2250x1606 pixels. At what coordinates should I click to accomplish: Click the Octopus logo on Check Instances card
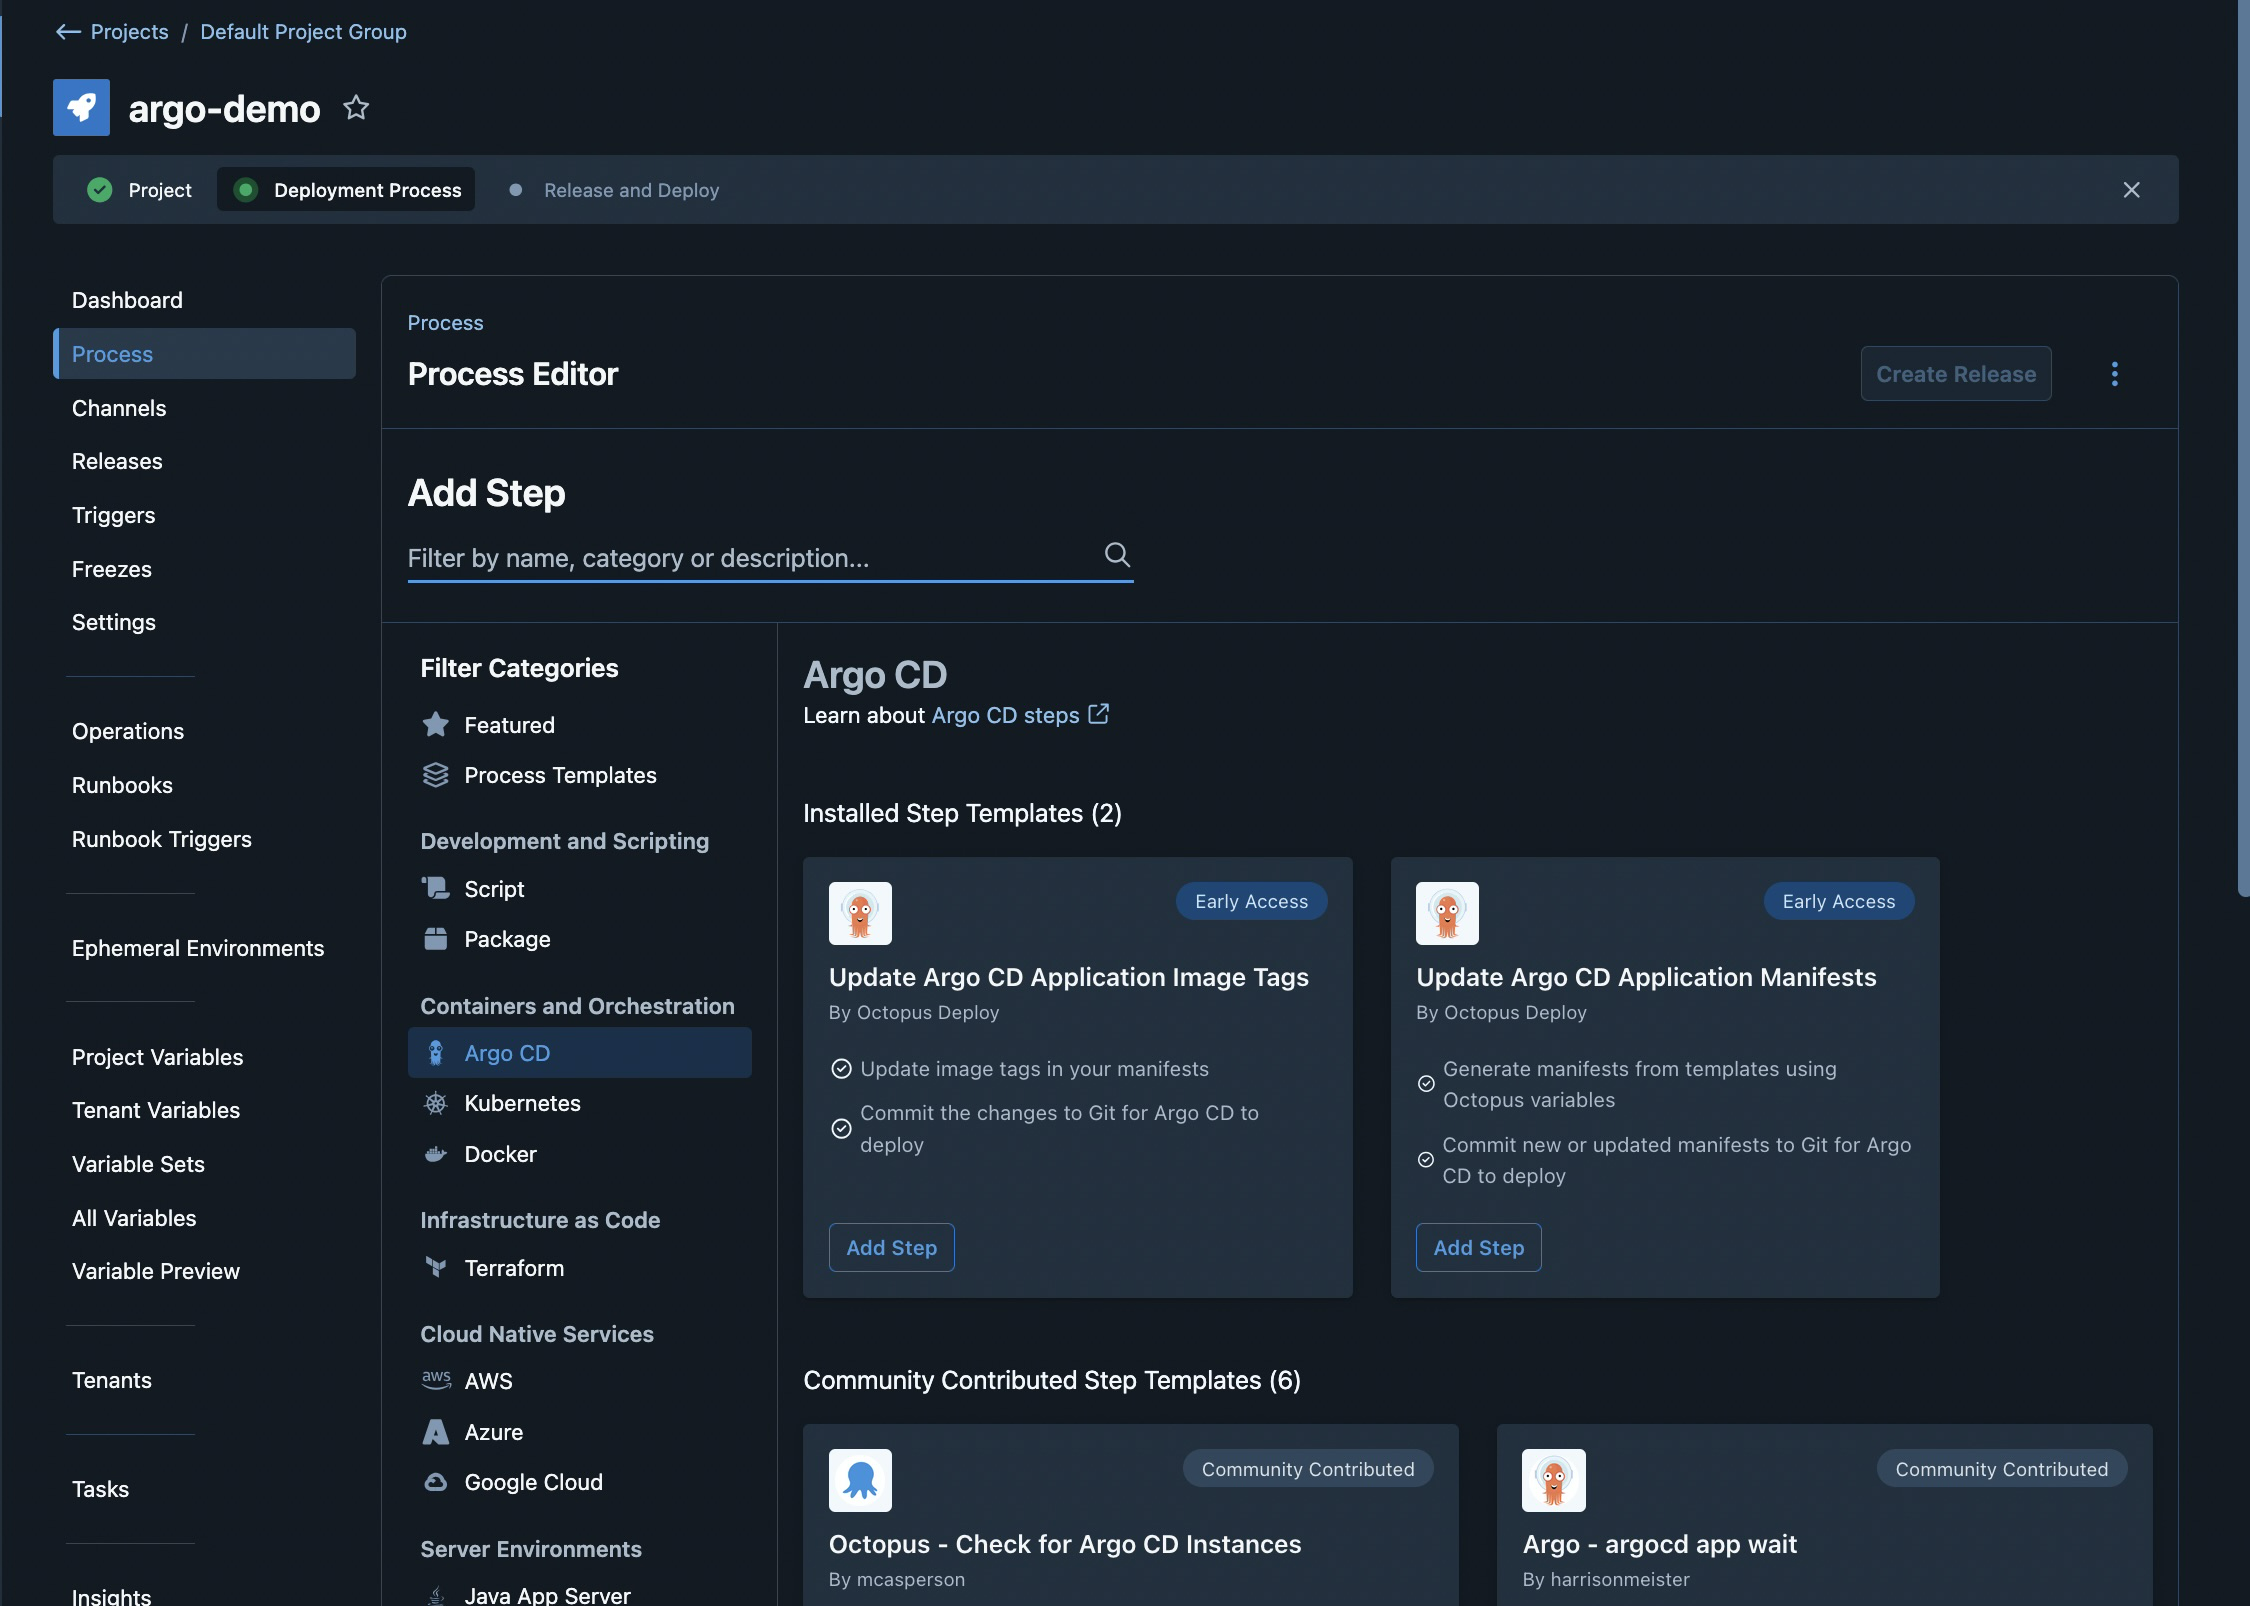[860, 1480]
